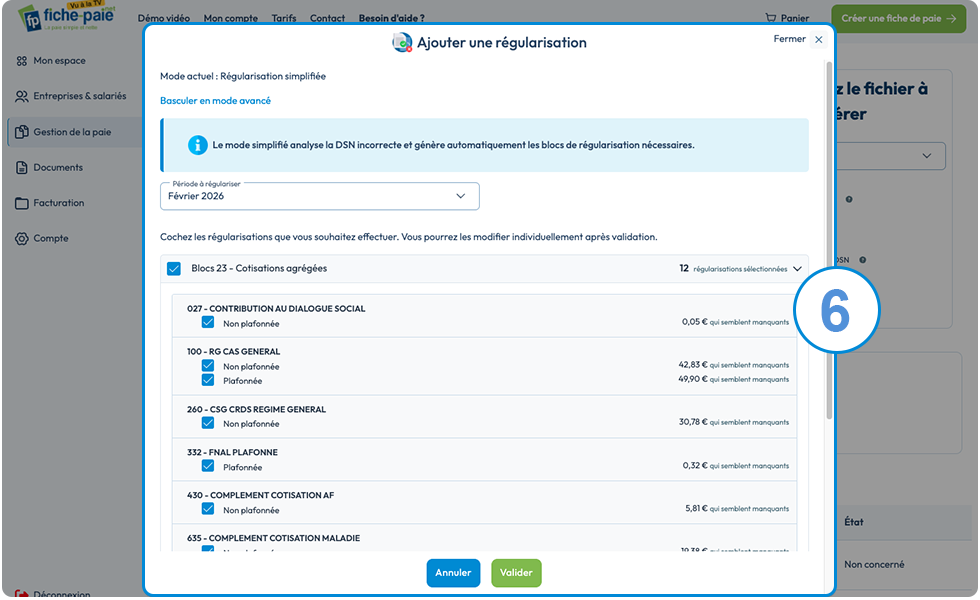Image resolution: width=980 pixels, height=600 pixels.
Task: Uncheck Non plafonnée under 100 RG Cas General
Action: coord(208,366)
